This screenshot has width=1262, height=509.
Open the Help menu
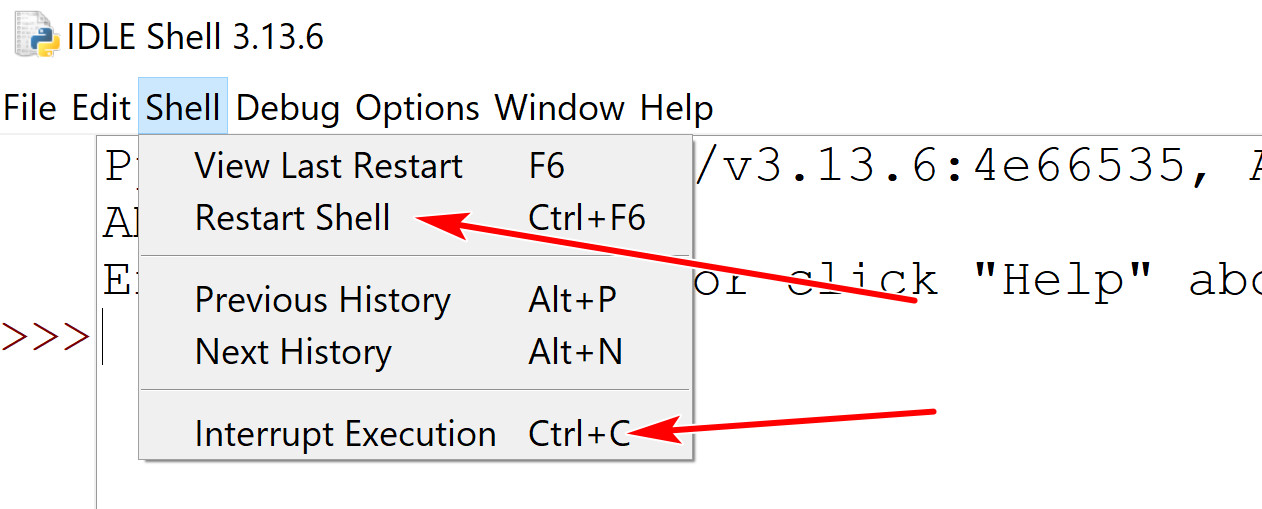point(676,107)
